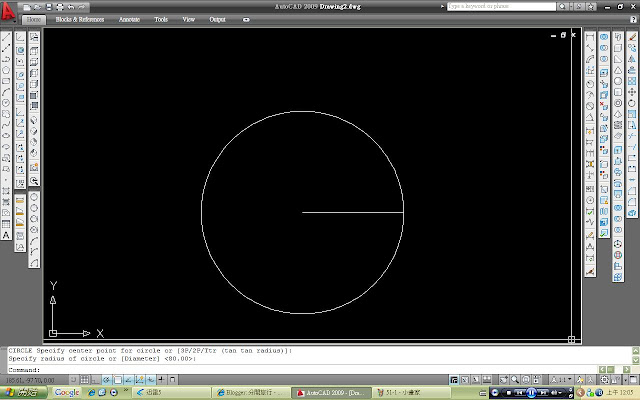This screenshot has height=400, width=640.
Task: Open the annotation scale 1:1 dropdown
Action: tap(561, 380)
